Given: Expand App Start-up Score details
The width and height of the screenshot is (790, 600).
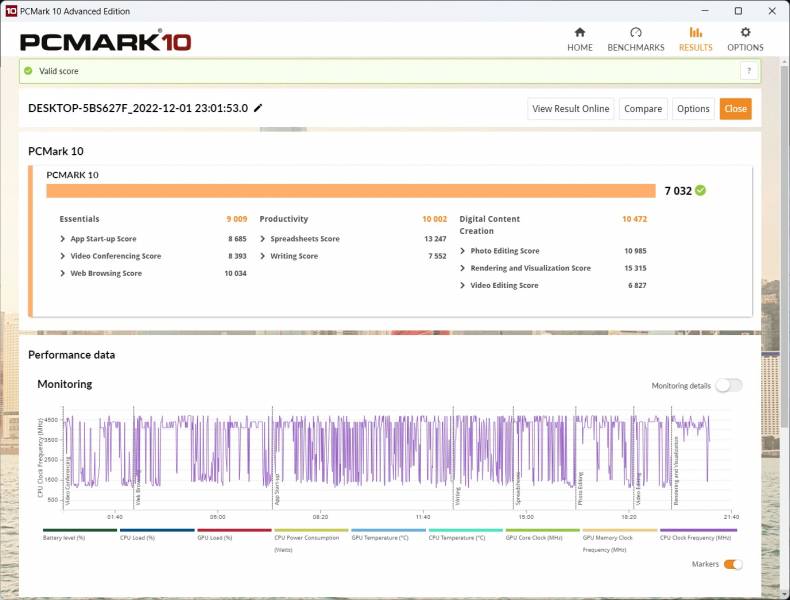Looking at the screenshot, I should point(62,239).
